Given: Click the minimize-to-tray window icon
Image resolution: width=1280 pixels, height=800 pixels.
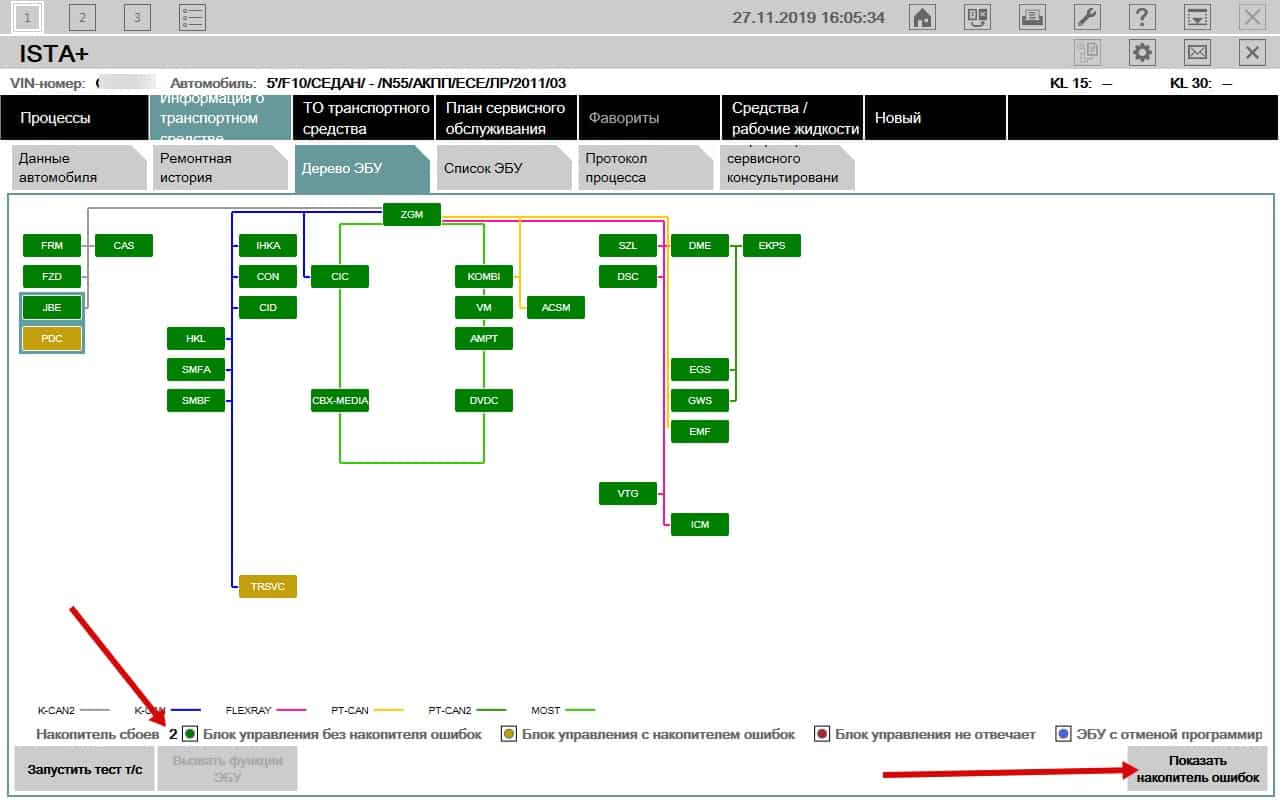Looking at the screenshot, I should point(1197,17).
